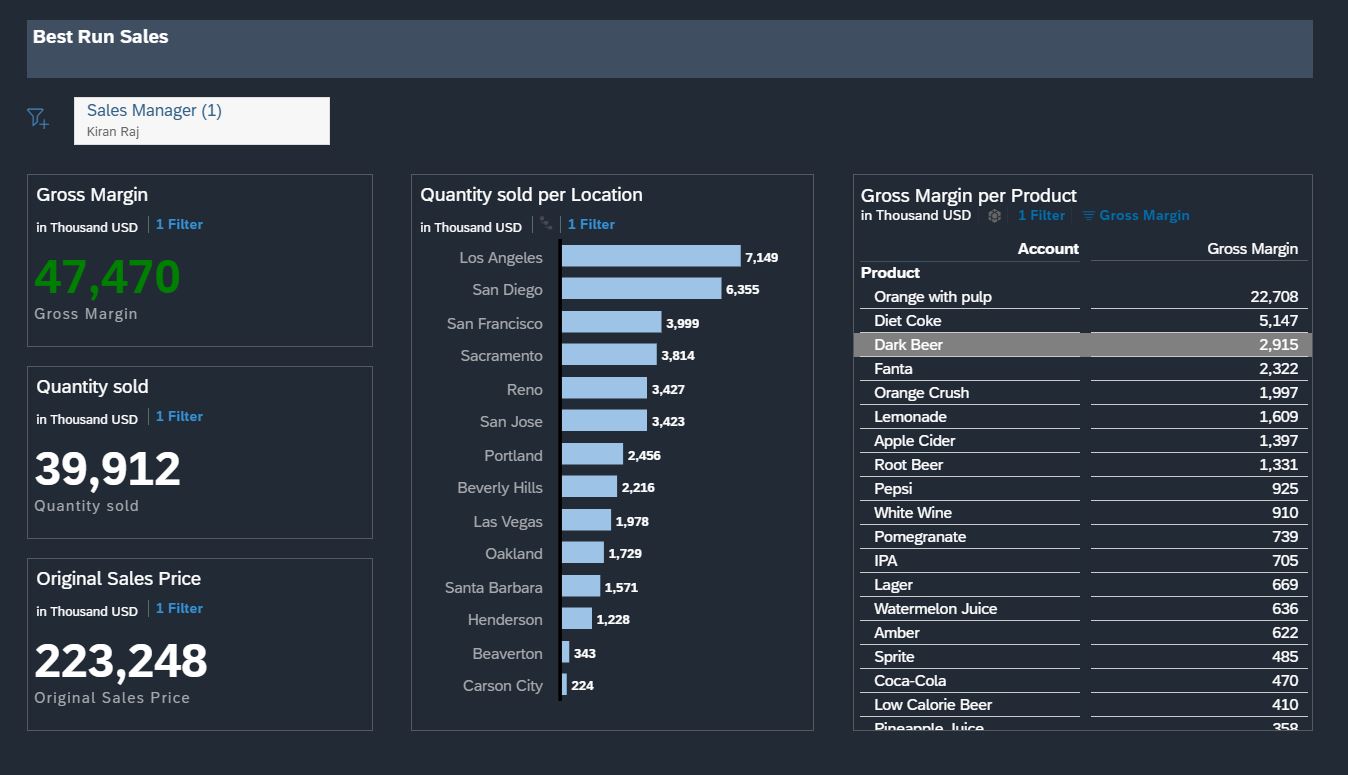Screen dimensions: 1348x775
Task: Click the hexagon drill-state icon on Gross Margin table
Action: pos(995,215)
